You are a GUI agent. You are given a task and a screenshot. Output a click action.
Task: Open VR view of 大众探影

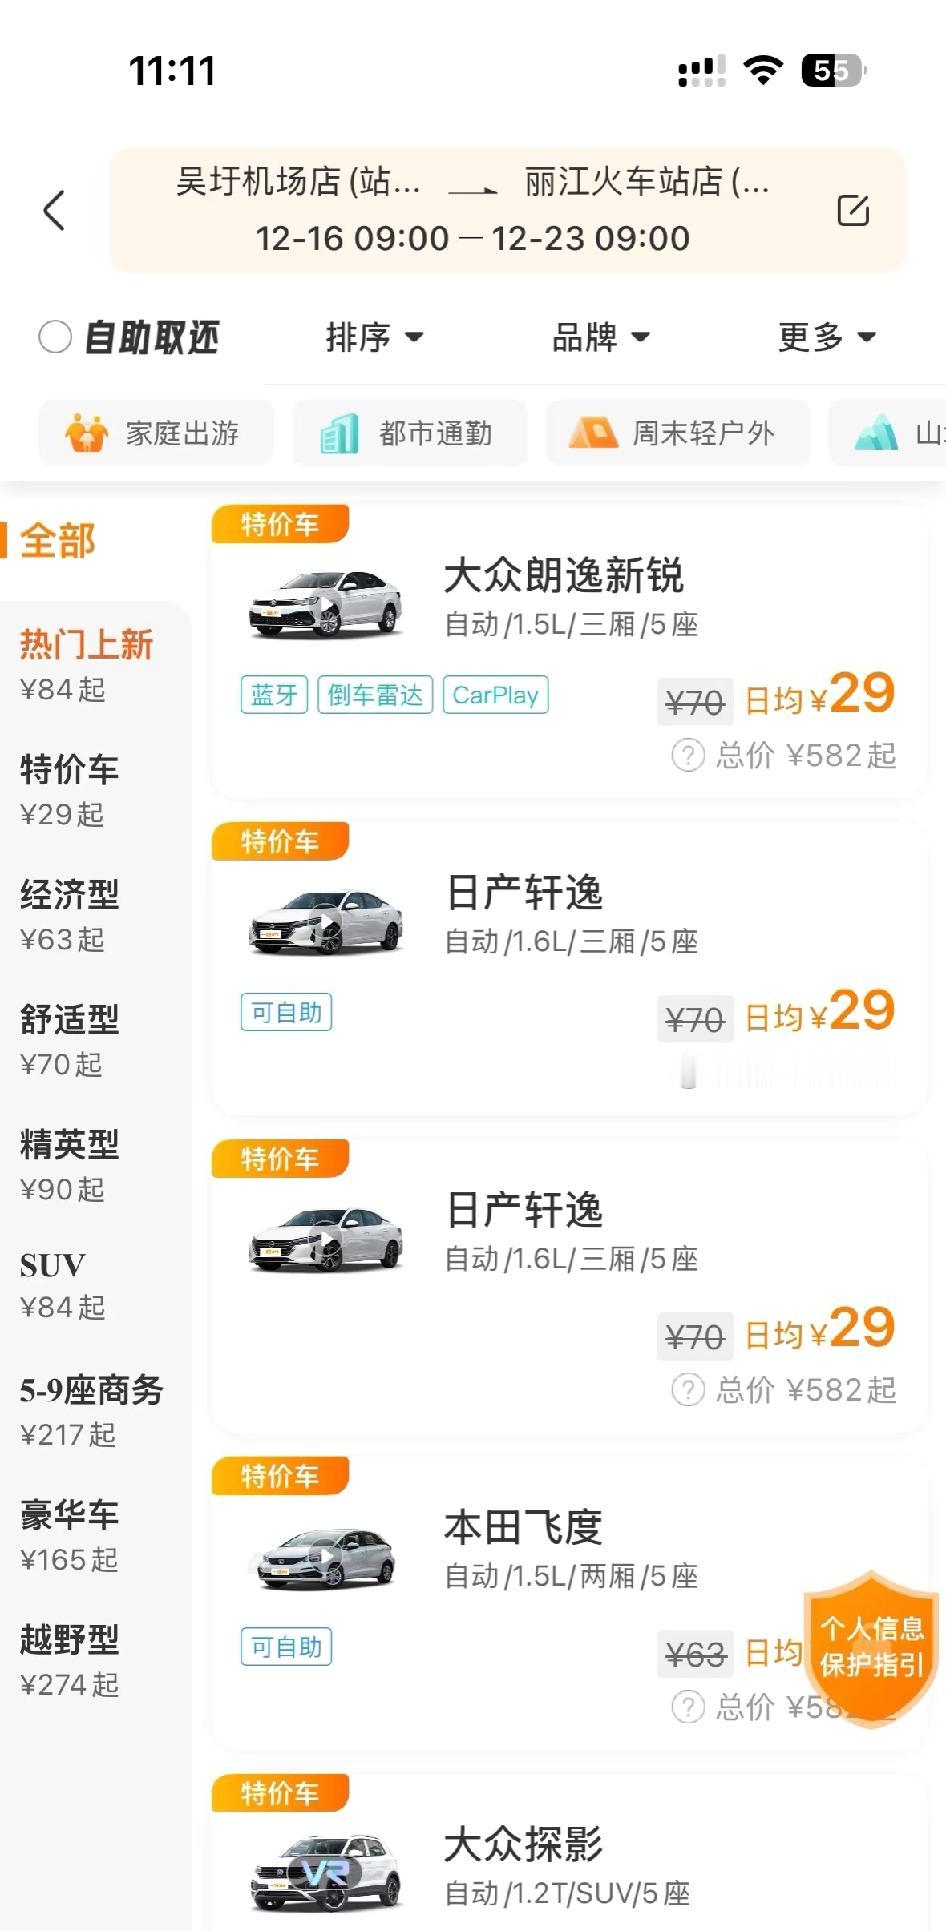[326, 1872]
